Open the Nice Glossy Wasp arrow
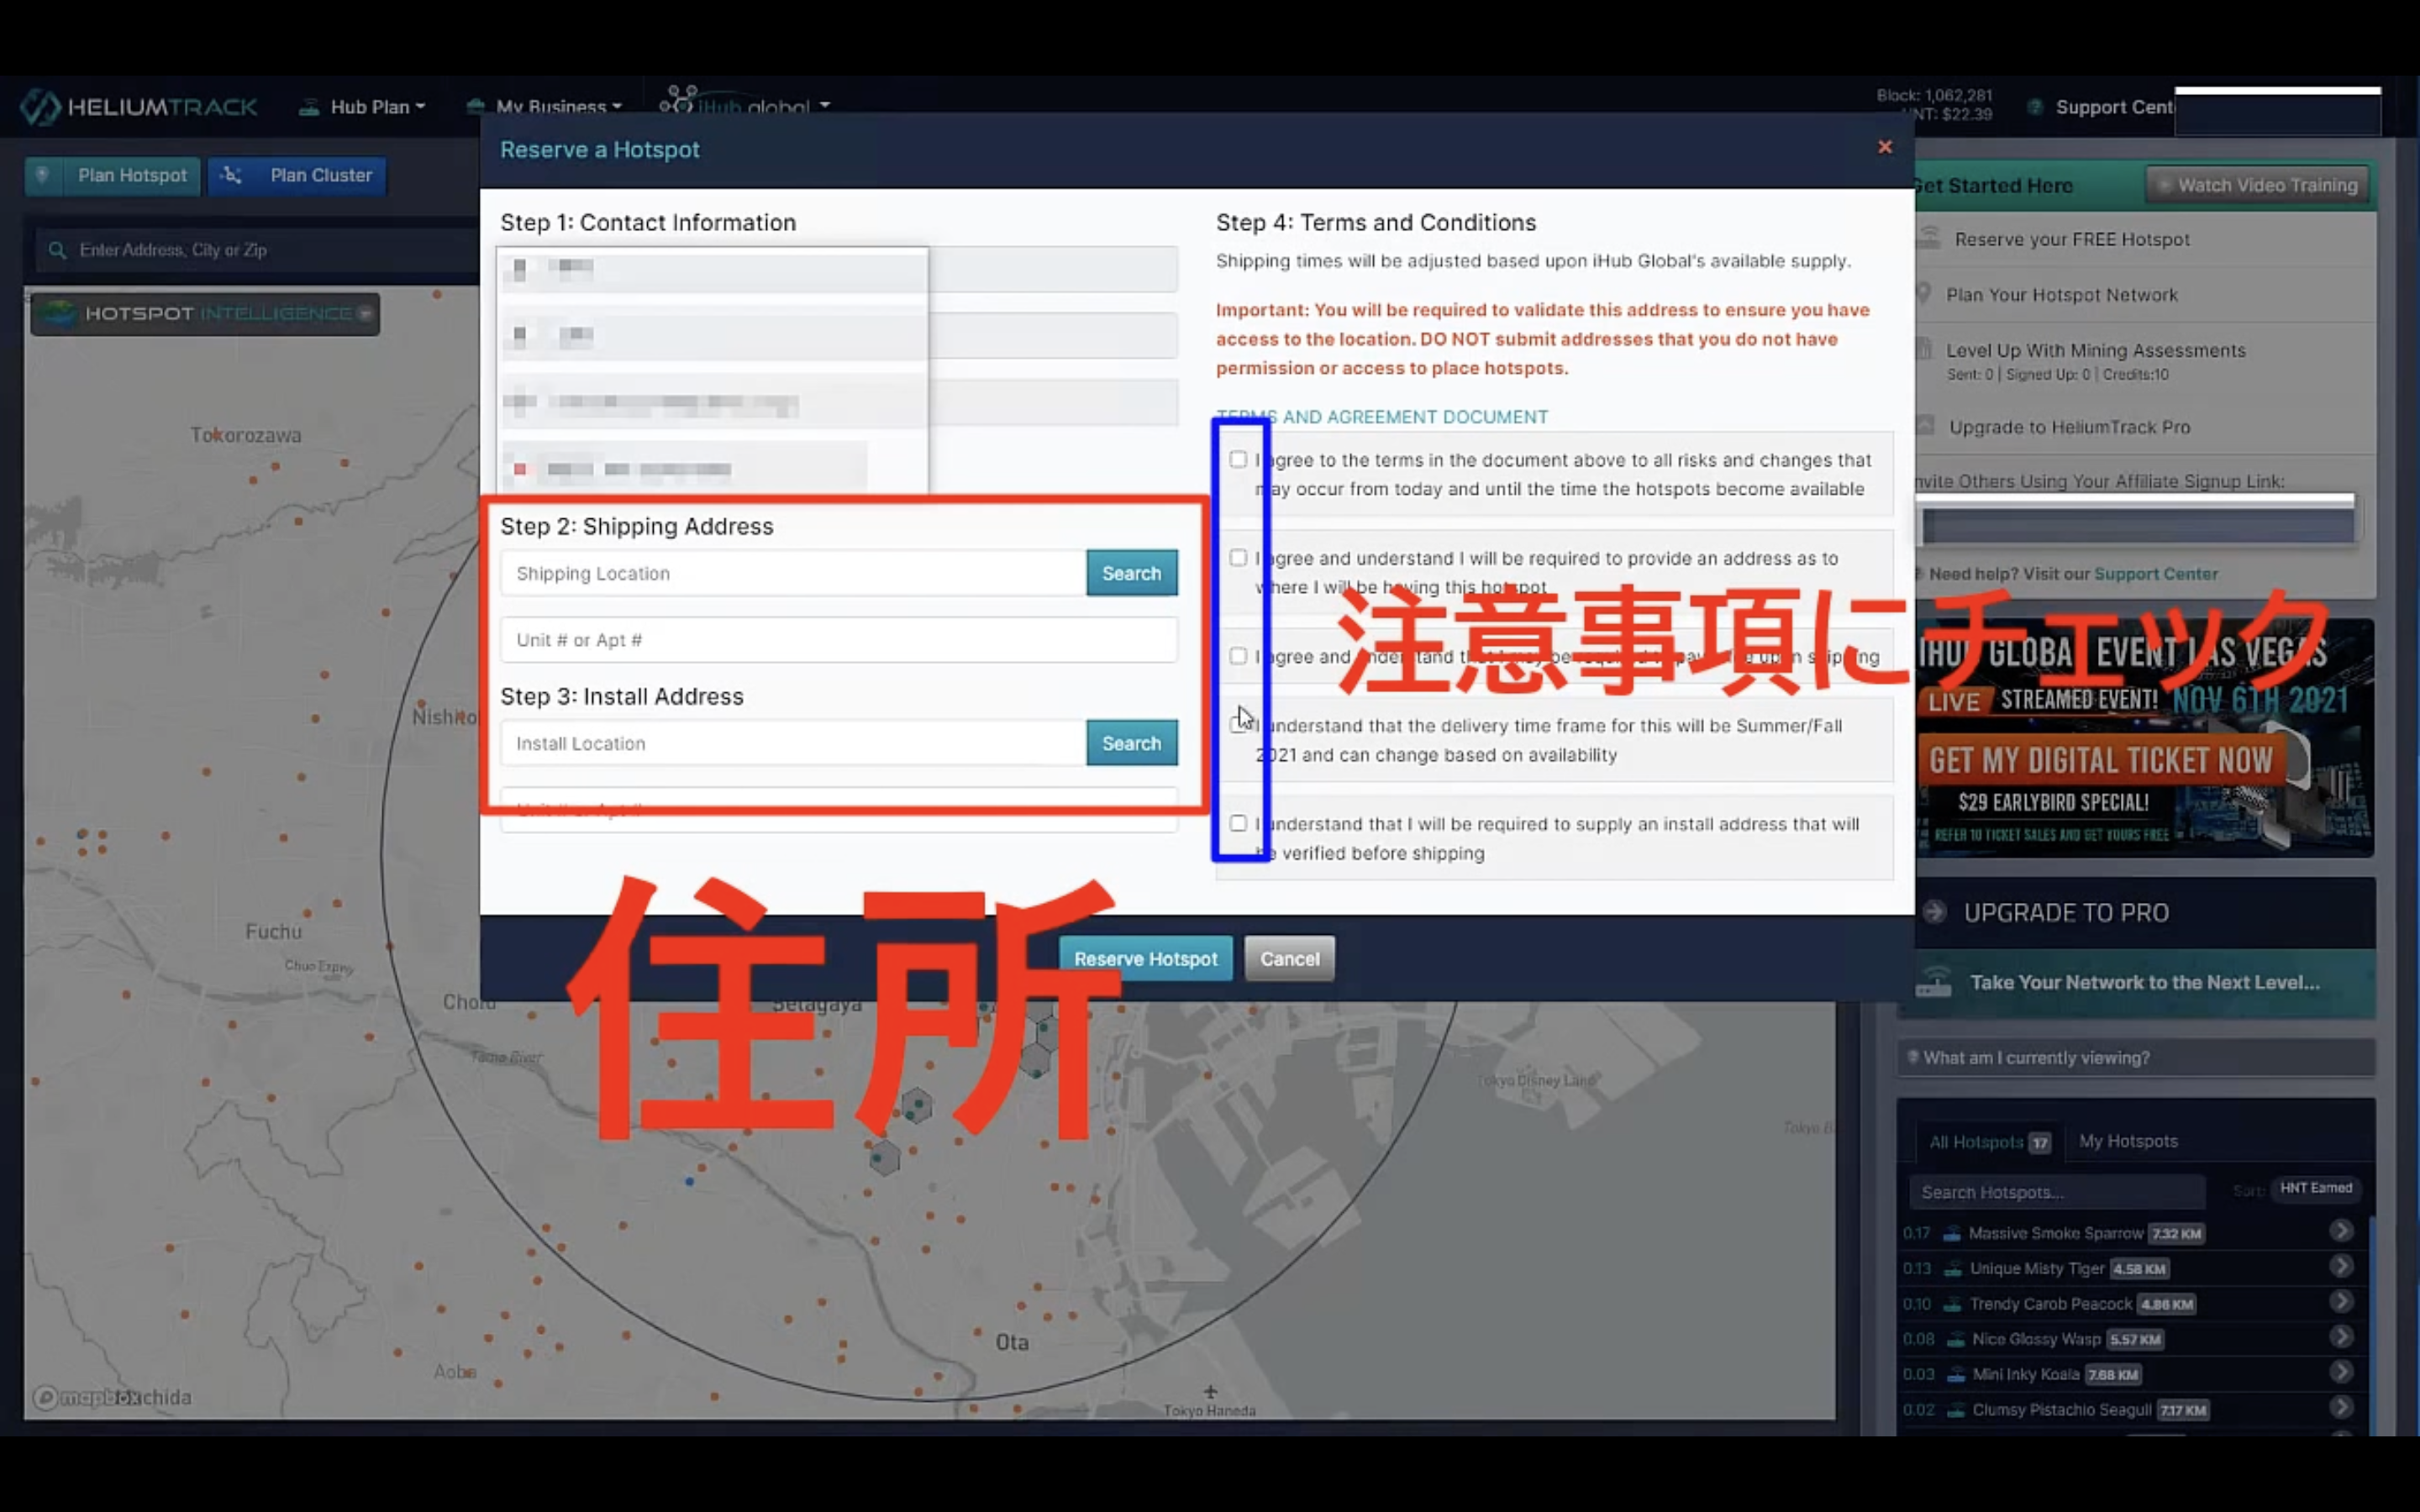The image size is (2420, 1512). [x=2341, y=1337]
